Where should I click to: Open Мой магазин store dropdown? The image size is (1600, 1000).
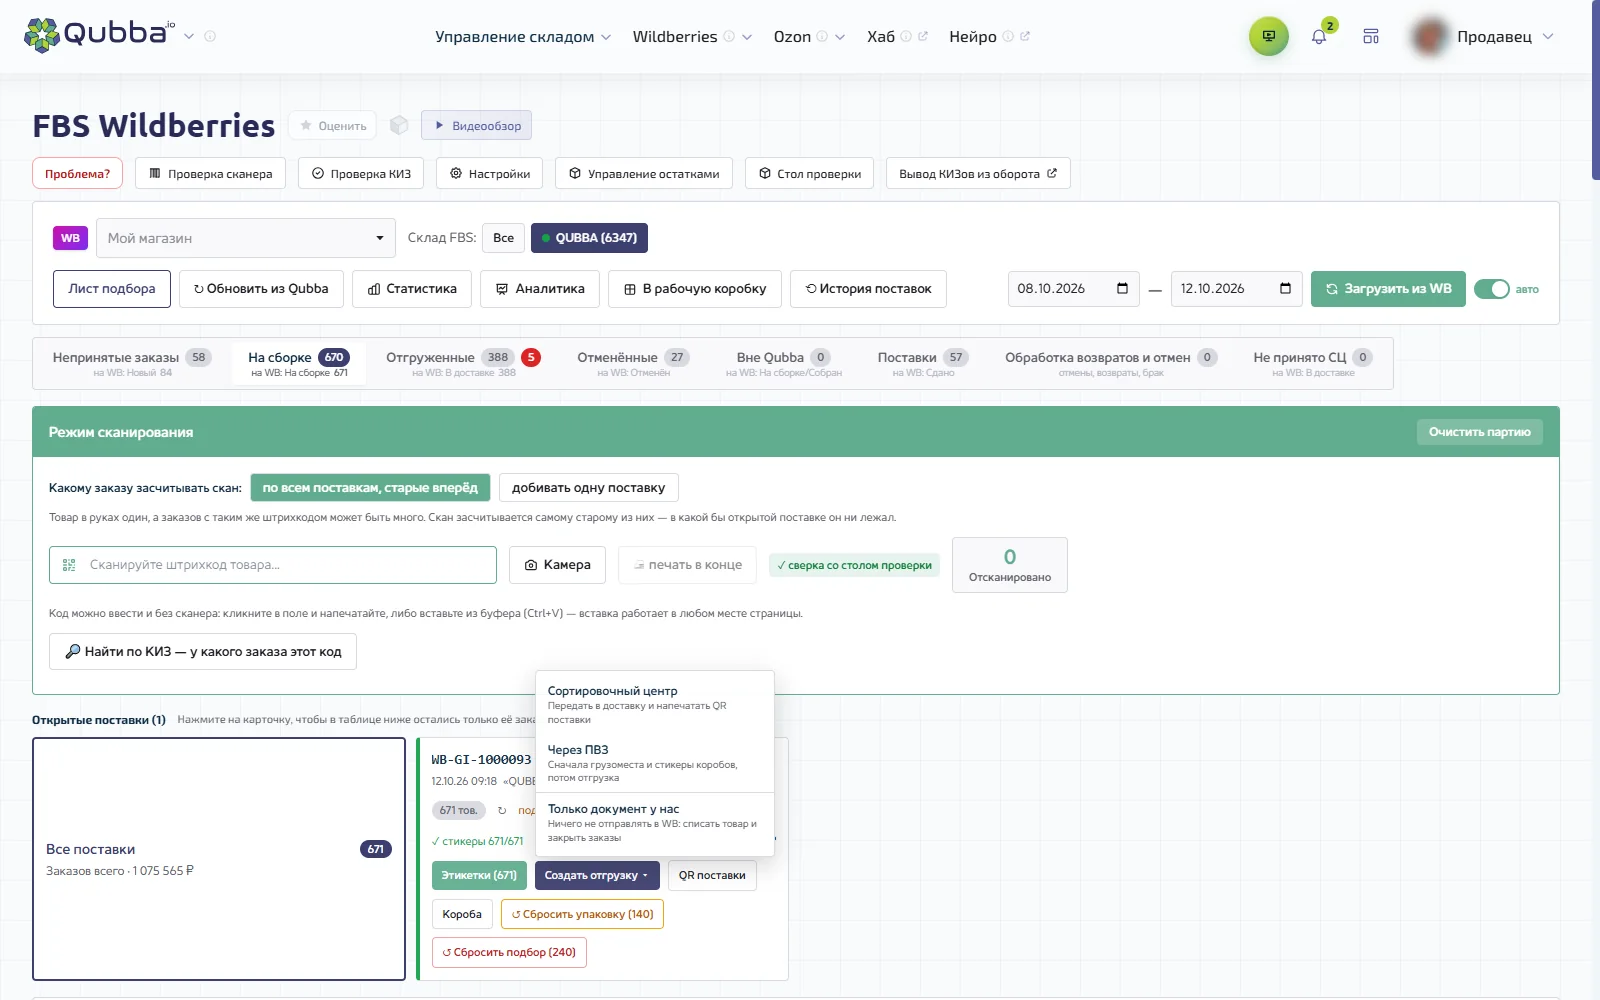[x=246, y=238]
